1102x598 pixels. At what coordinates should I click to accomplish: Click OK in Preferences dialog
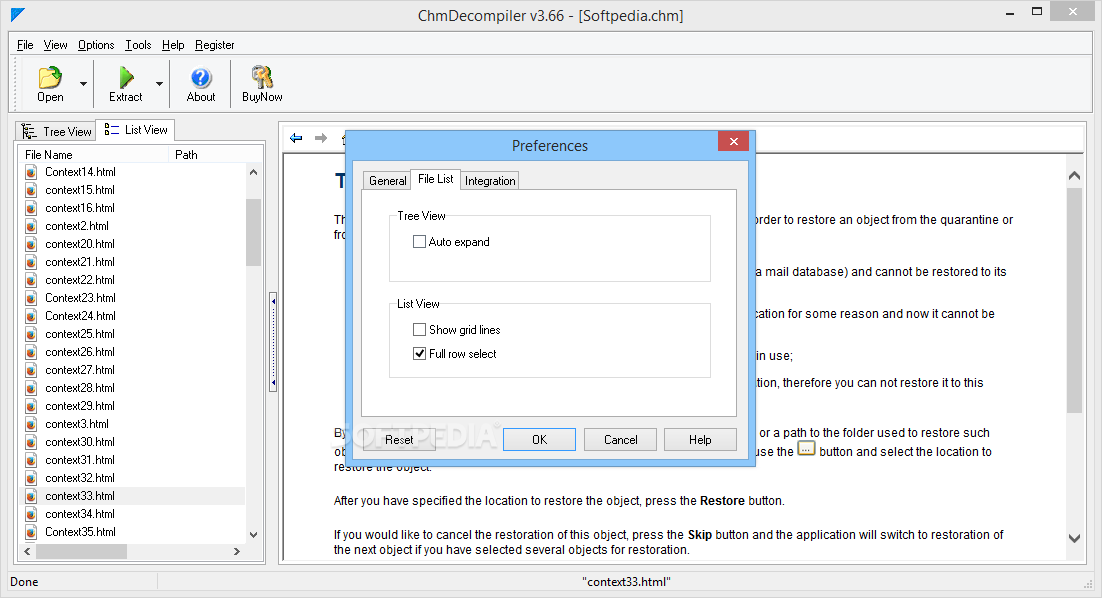(x=539, y=440)
